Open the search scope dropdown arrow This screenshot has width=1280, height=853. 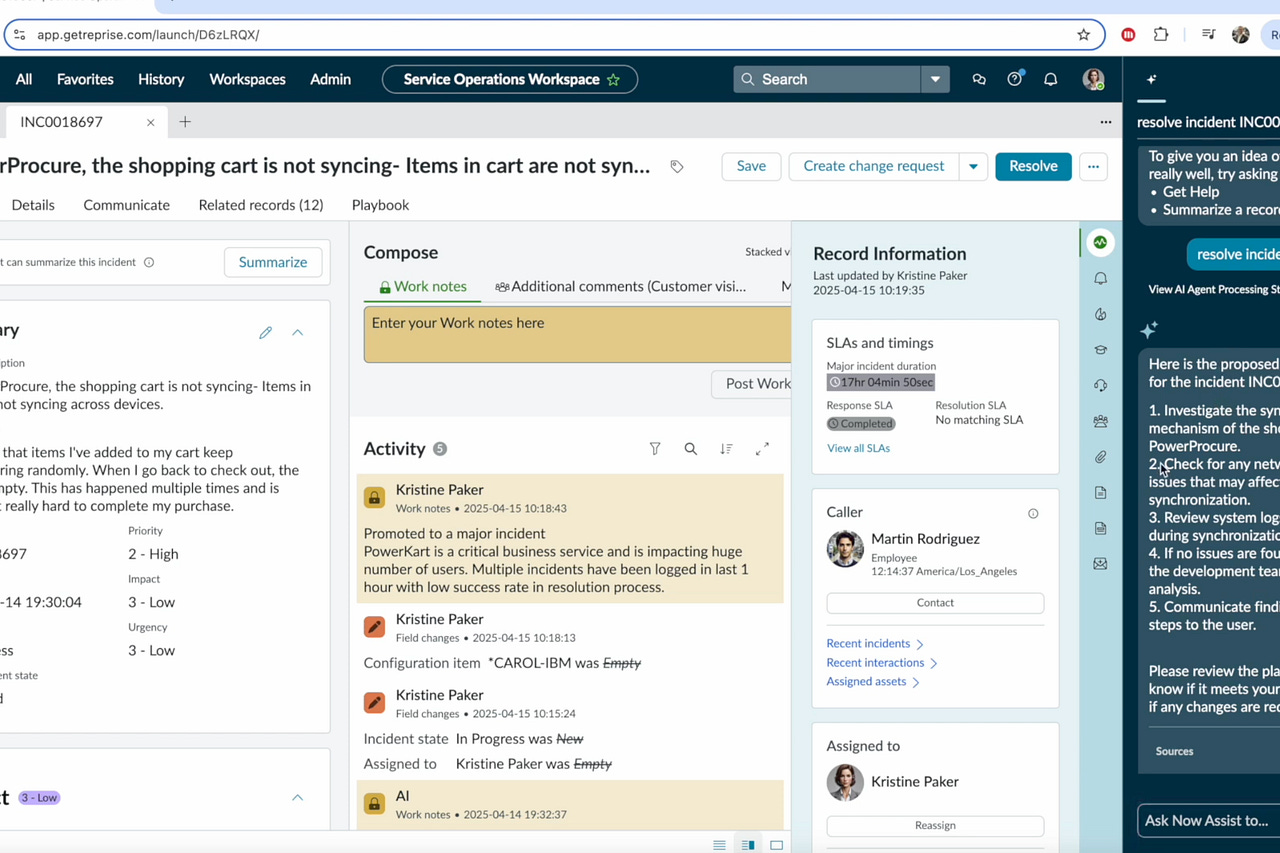[x=935, y=80]
